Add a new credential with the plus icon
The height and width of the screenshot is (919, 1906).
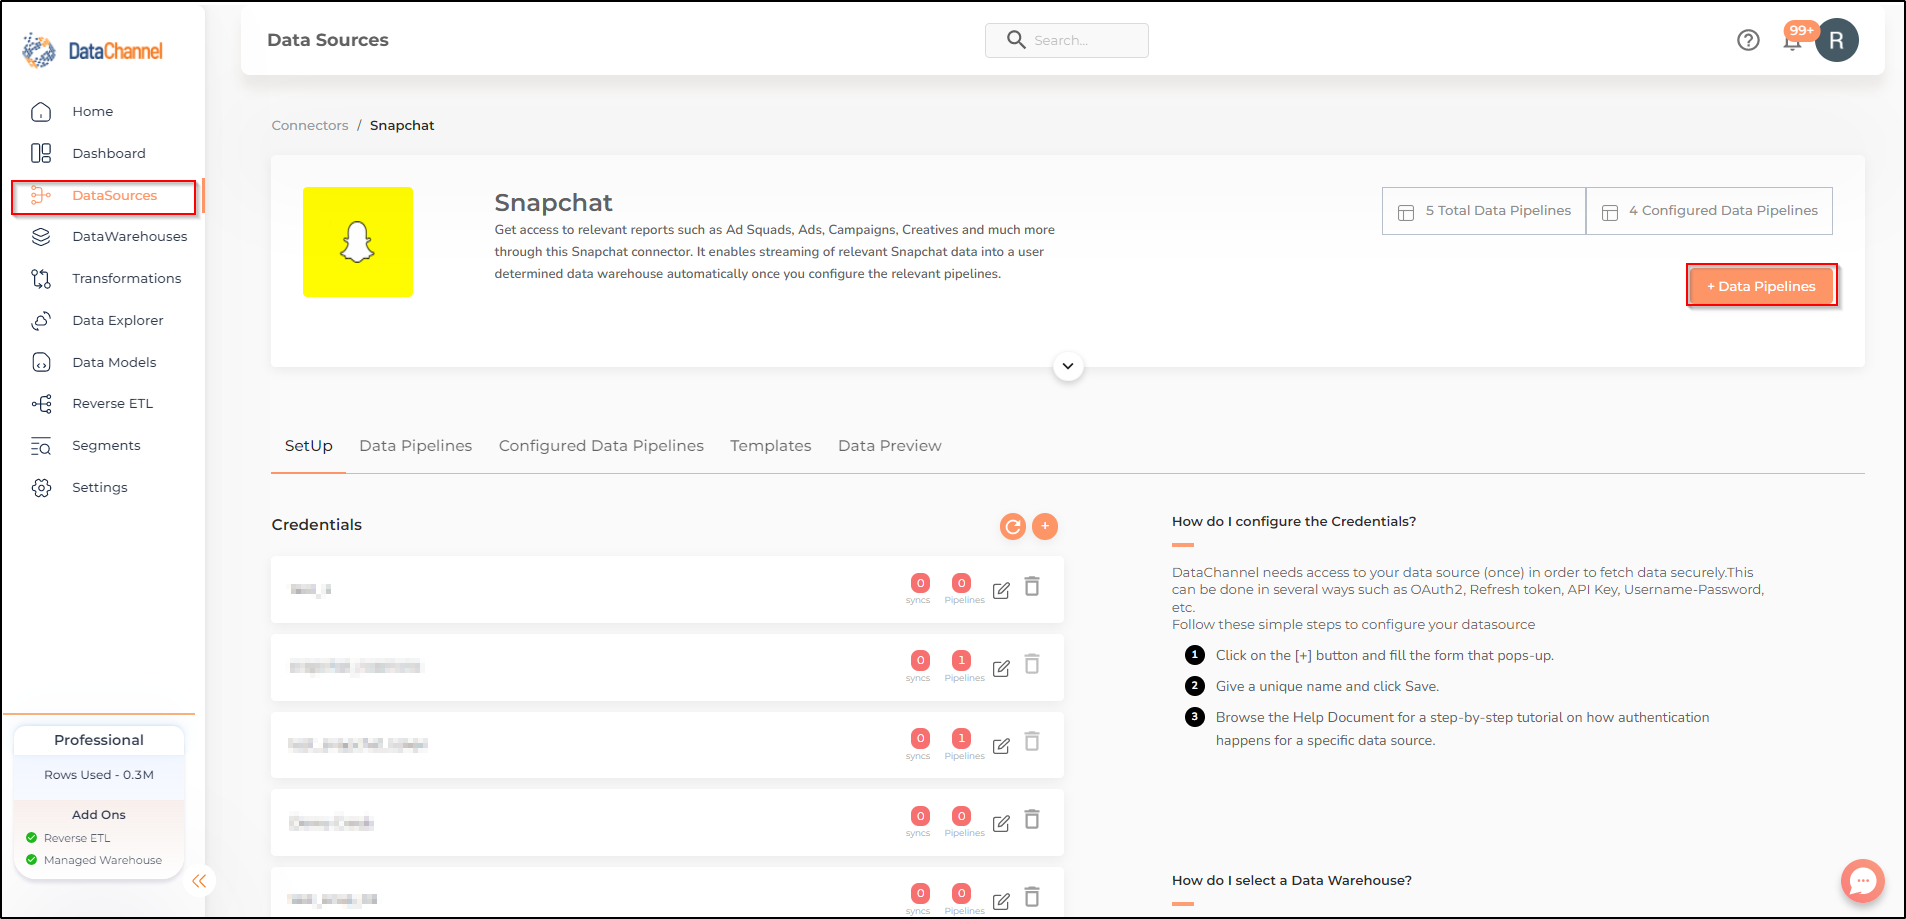(1045, 526)
